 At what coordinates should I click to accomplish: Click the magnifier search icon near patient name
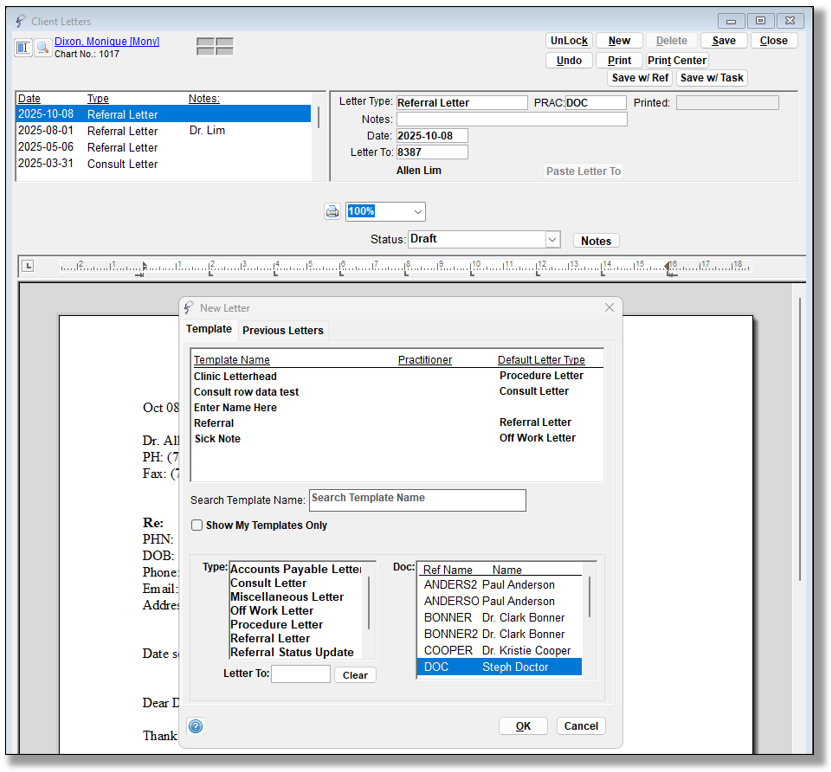(43, 47)
